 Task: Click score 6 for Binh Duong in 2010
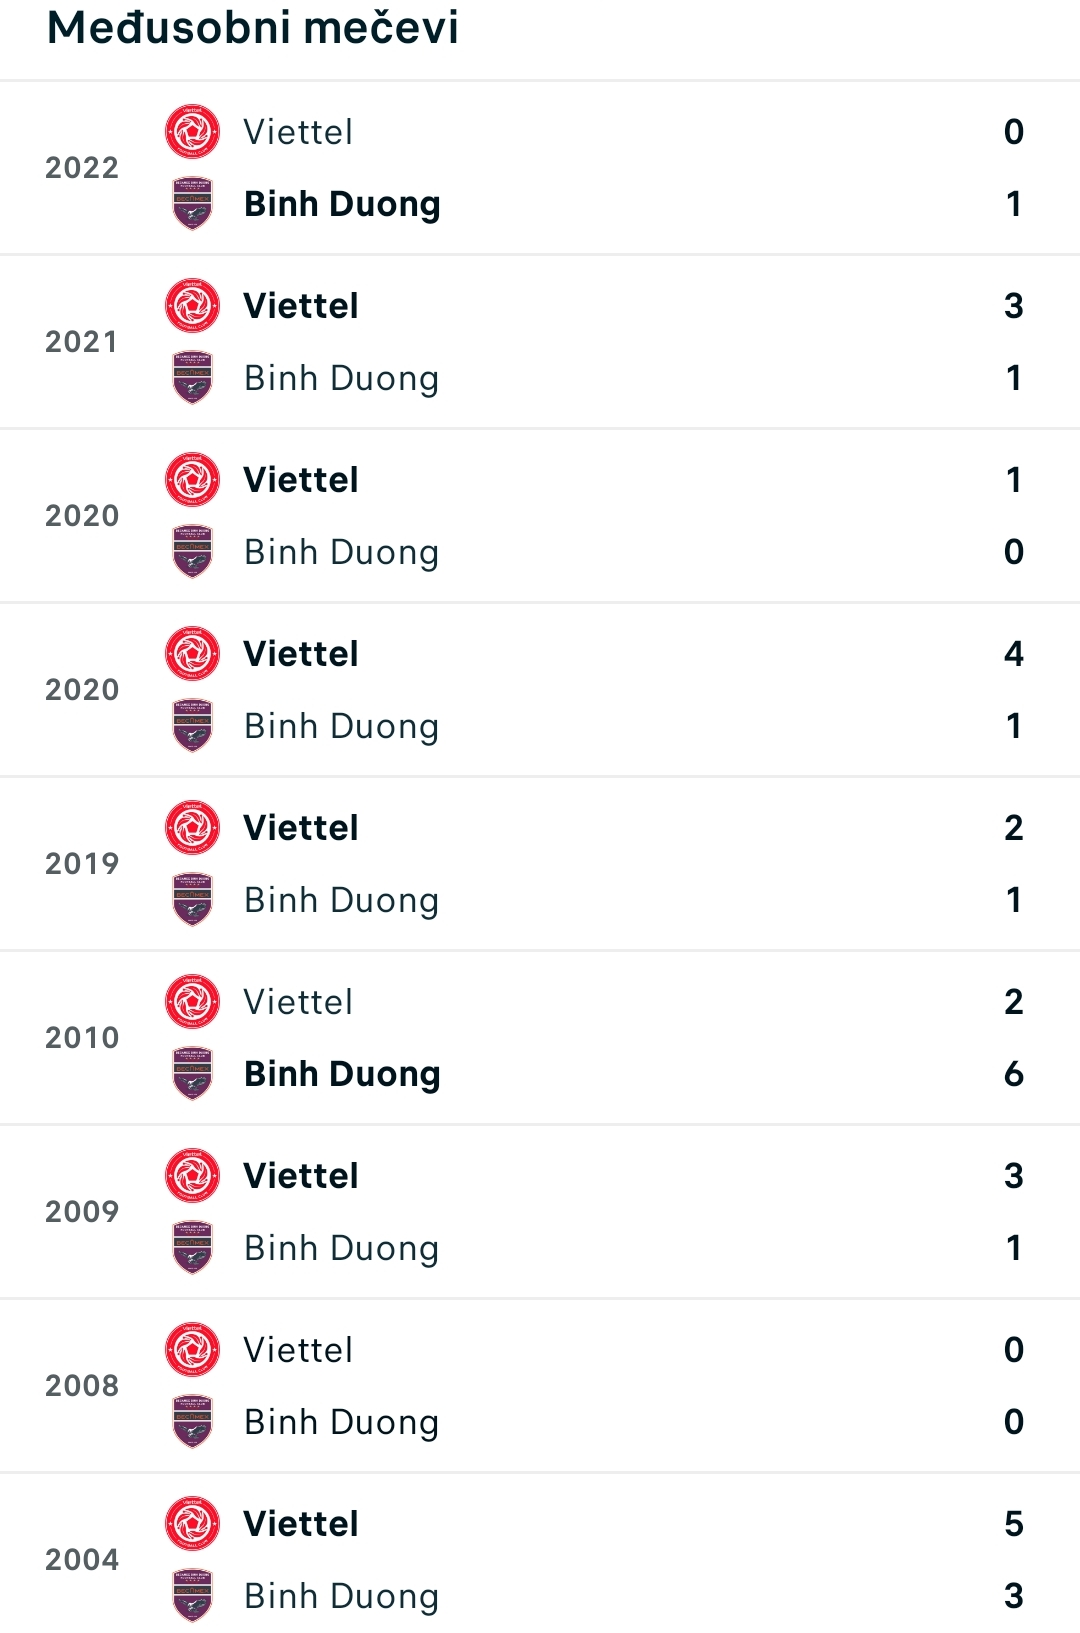tap(1014, 1074)
